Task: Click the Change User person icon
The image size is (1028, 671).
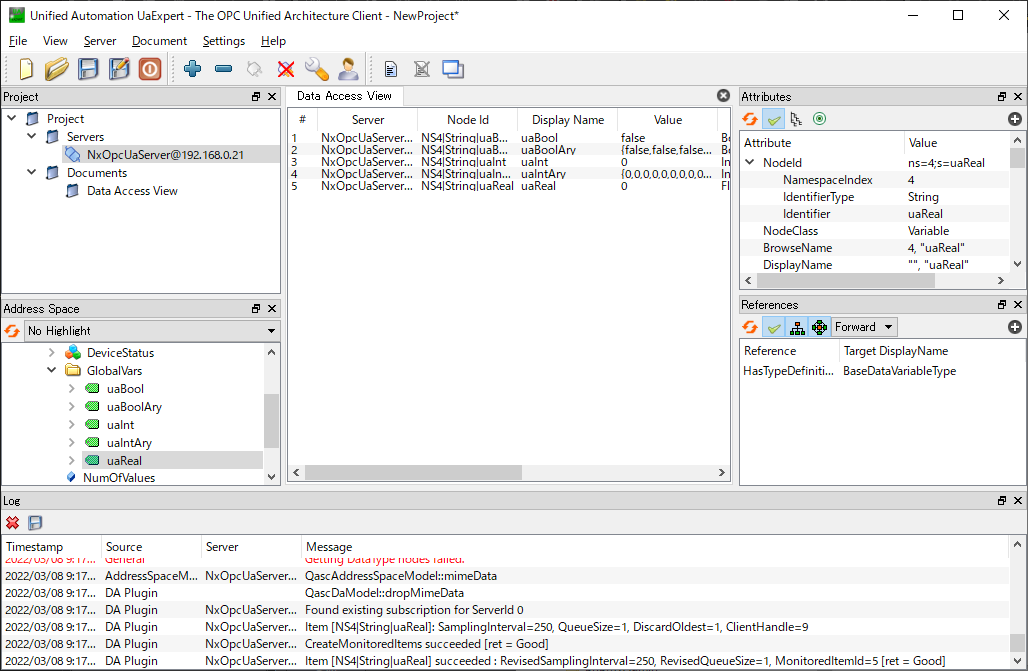Action: click(x=348, y=69)
